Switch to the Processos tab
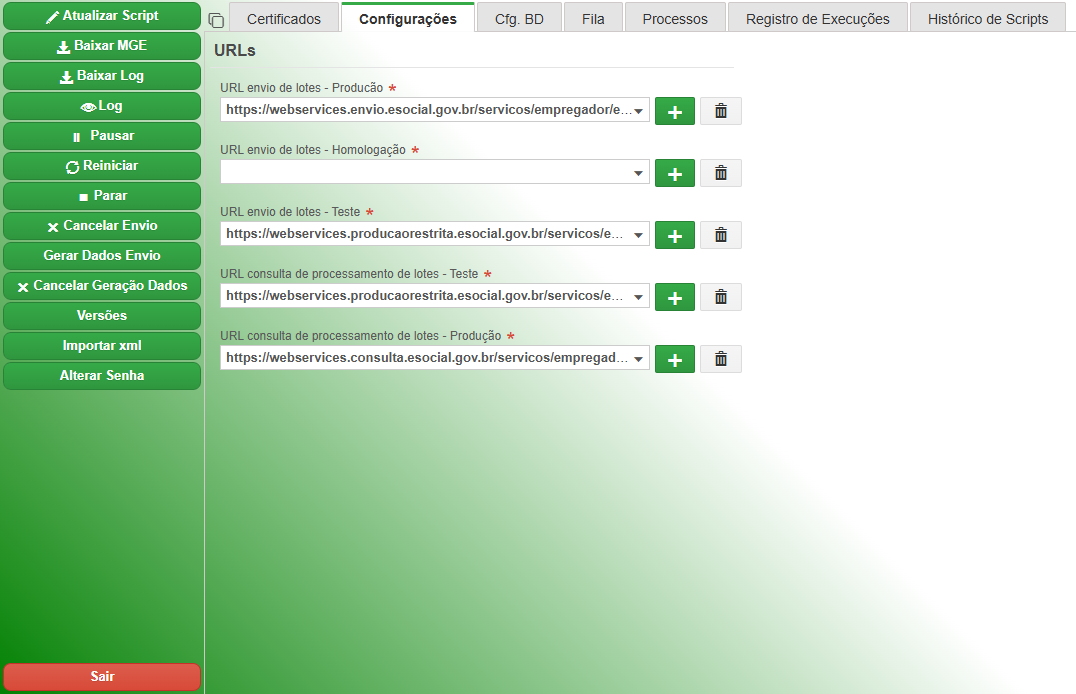 [675, 19]
